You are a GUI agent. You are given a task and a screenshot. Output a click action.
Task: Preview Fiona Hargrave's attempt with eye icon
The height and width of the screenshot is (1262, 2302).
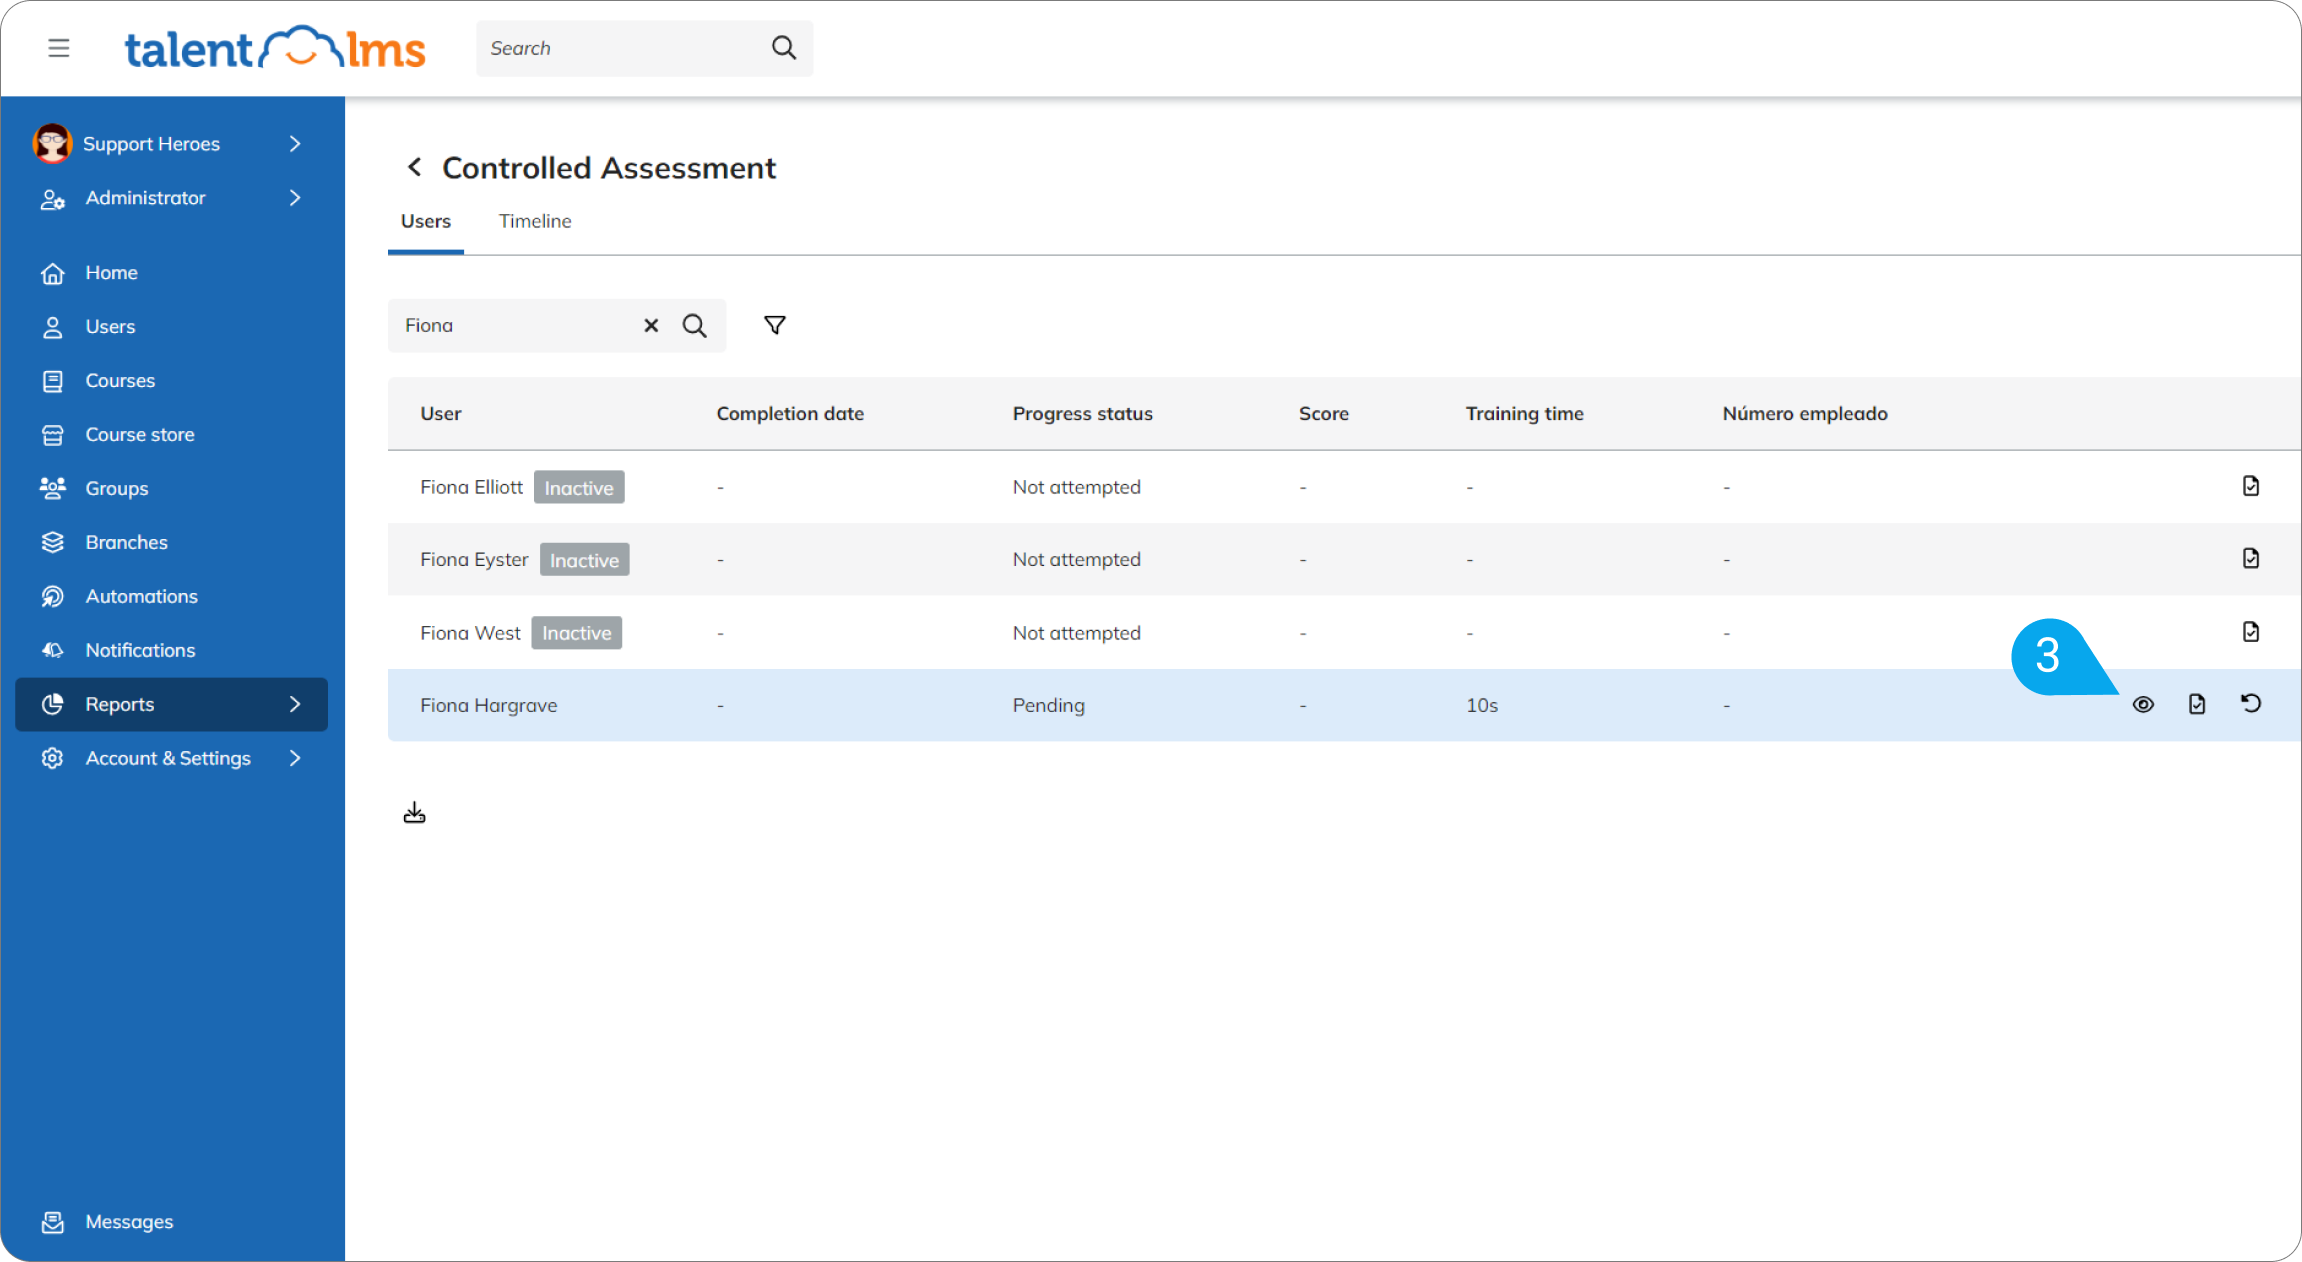(x=2143, y=705)
